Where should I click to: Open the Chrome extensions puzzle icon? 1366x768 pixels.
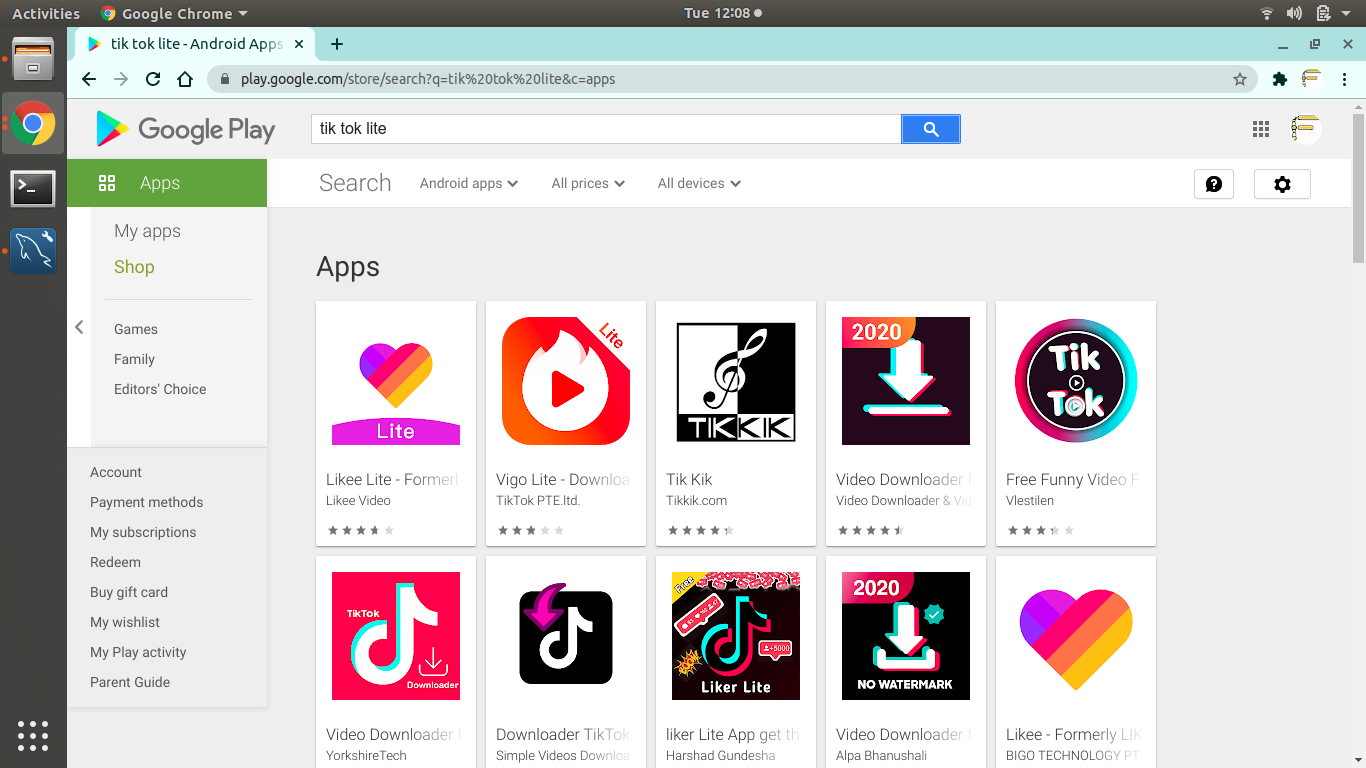coord(1279,79)
